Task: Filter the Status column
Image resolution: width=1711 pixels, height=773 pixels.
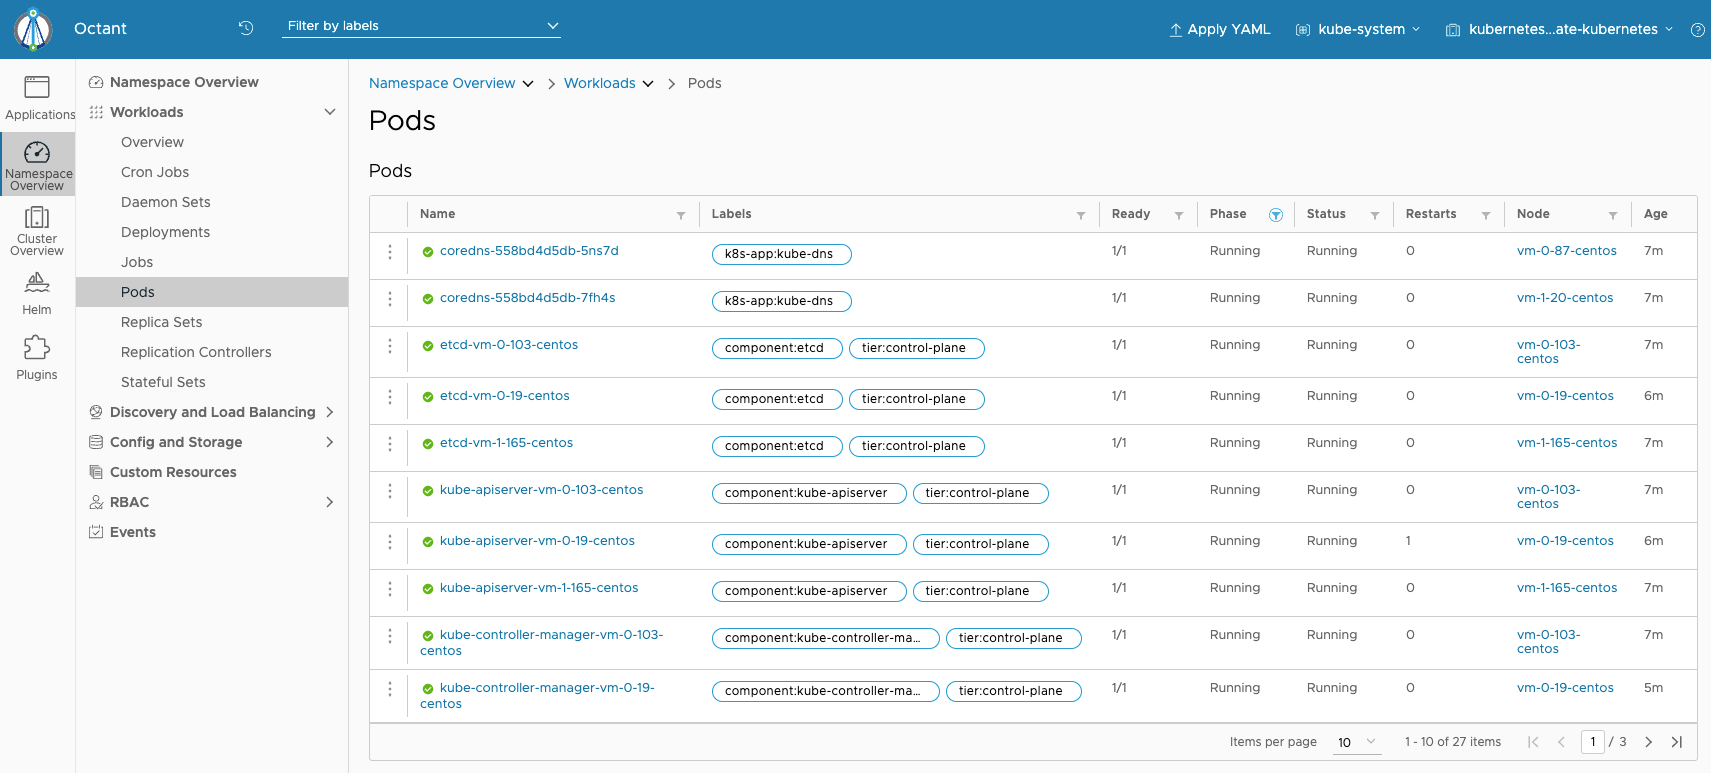Action: tap(1375, 215)
